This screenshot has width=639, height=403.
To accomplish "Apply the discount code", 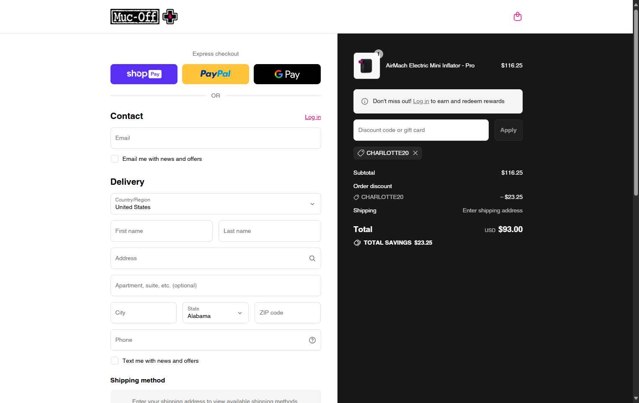I will pyautogui.click(x=508, y=130).
